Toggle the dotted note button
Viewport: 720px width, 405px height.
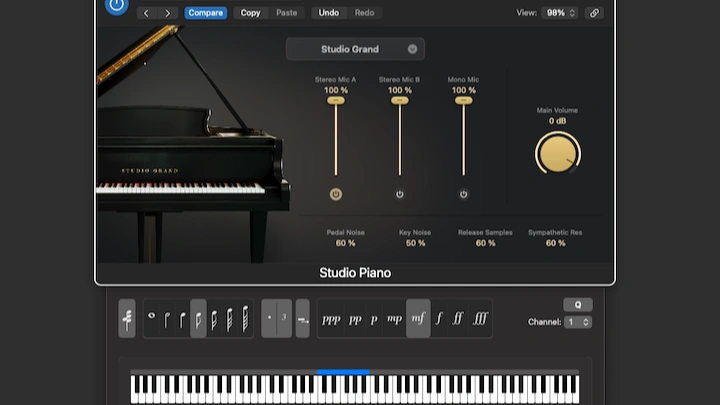[269, 319]
